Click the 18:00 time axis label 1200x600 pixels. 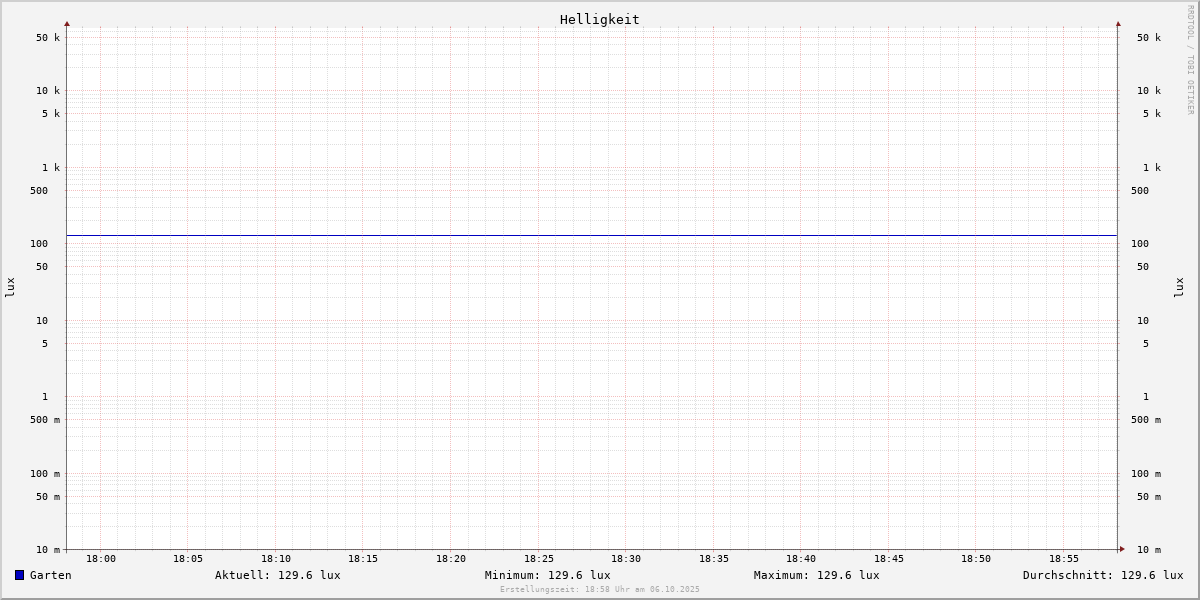101,559
